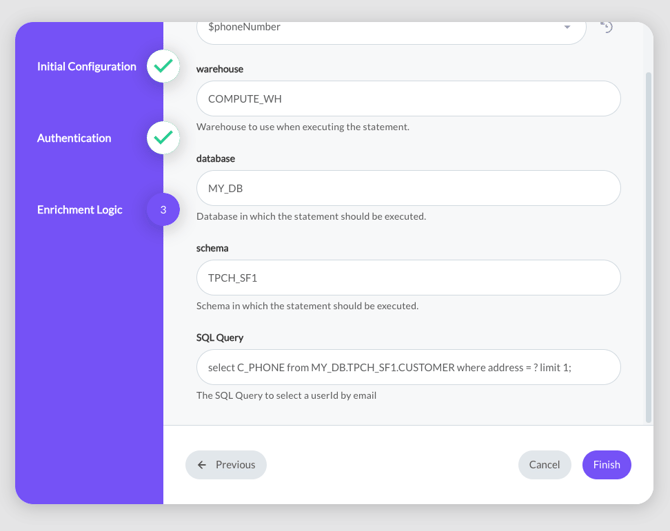This screenshot has width=670, height=531.
Task: Select the Enrichment Logic step
Action: (x=80, y=210)
